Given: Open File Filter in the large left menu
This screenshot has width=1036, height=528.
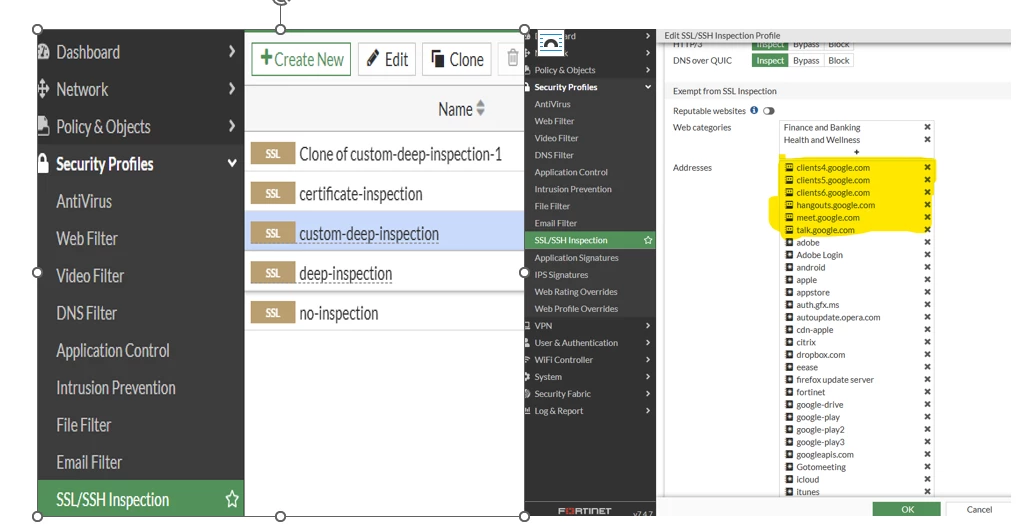Looking at the screenshot, I should pos(83,425).
